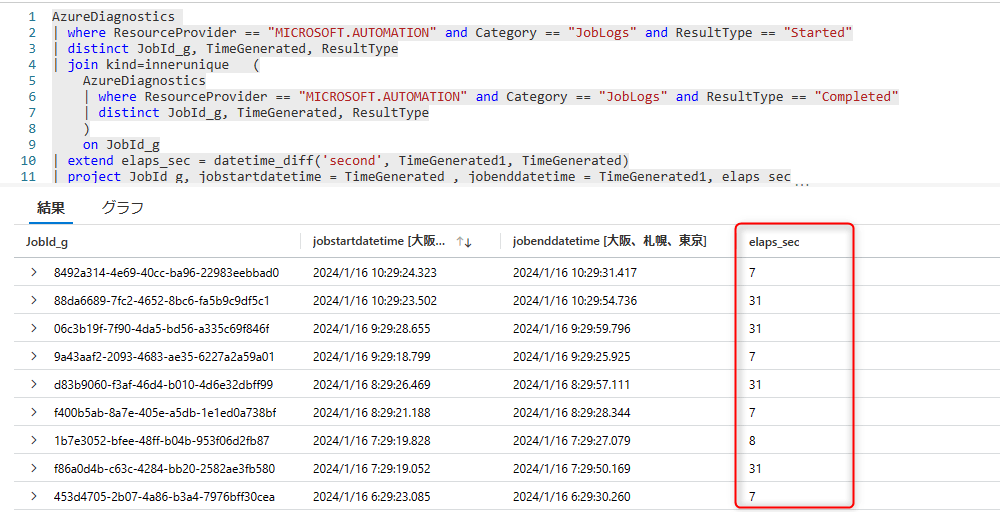Viewport: 1000px width, 512px height.
Task: Select the jobenddatetime column header
Action: [609, 241]
